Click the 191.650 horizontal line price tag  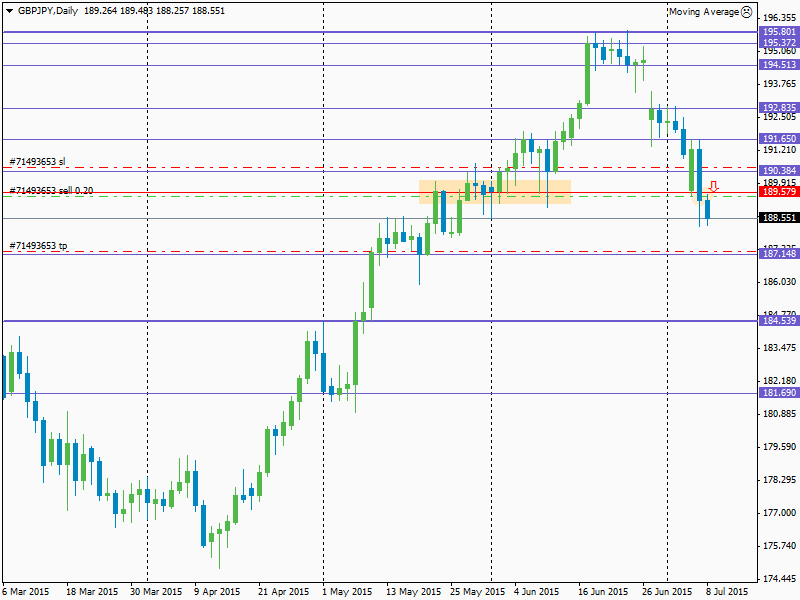(x=779, y=139)
